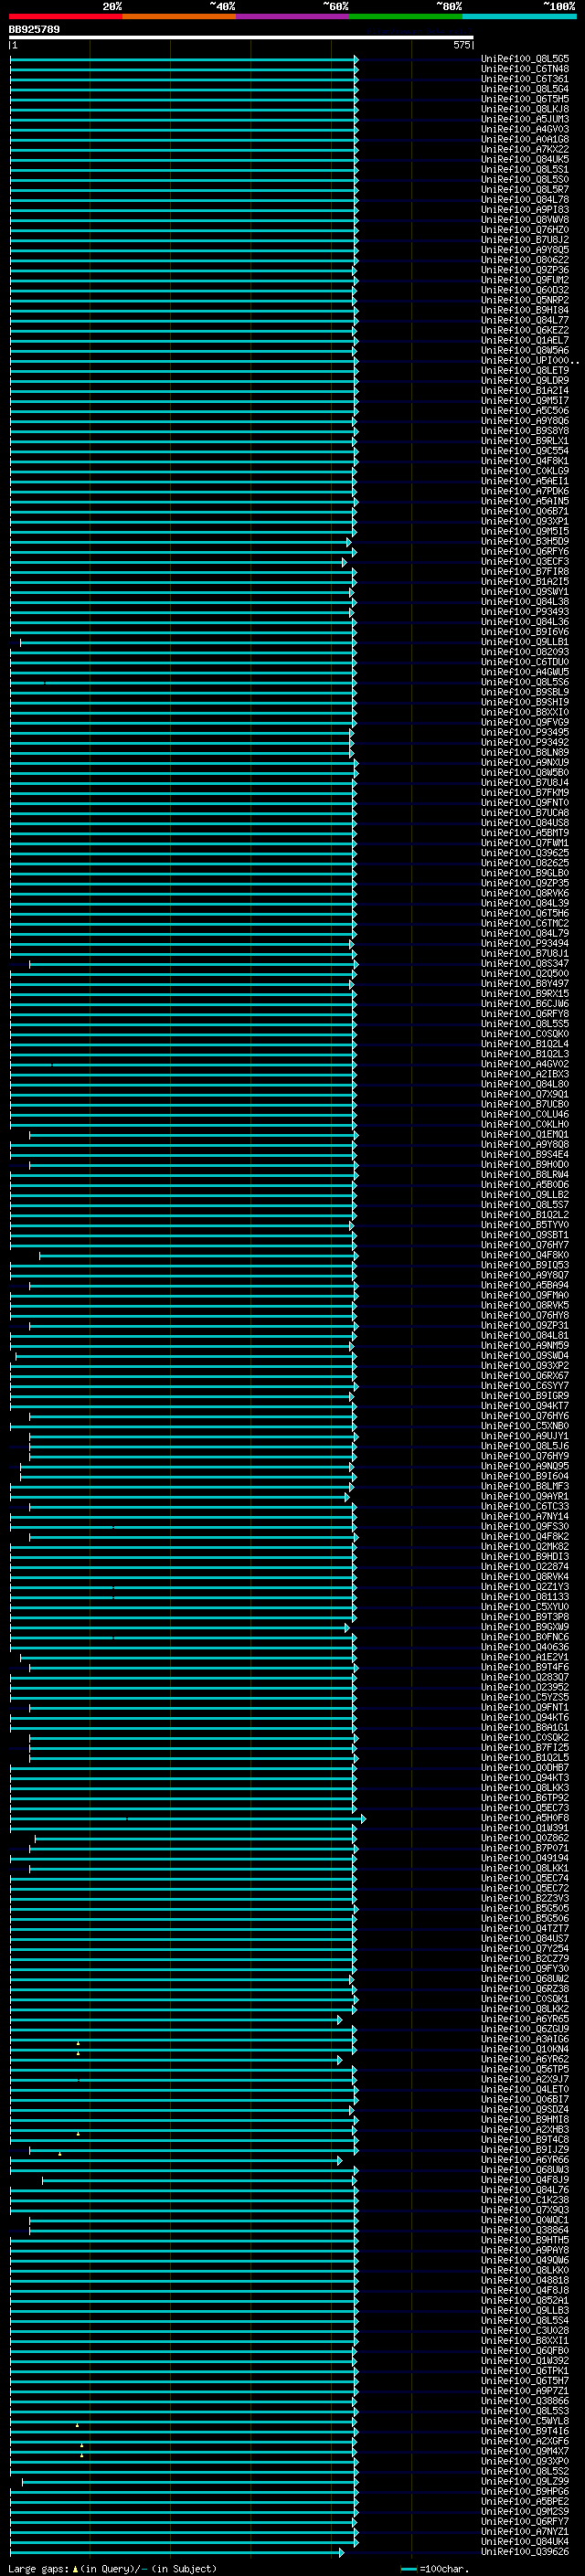Select hit UniRef100_B7U8J2

click(x=525, y=240)
